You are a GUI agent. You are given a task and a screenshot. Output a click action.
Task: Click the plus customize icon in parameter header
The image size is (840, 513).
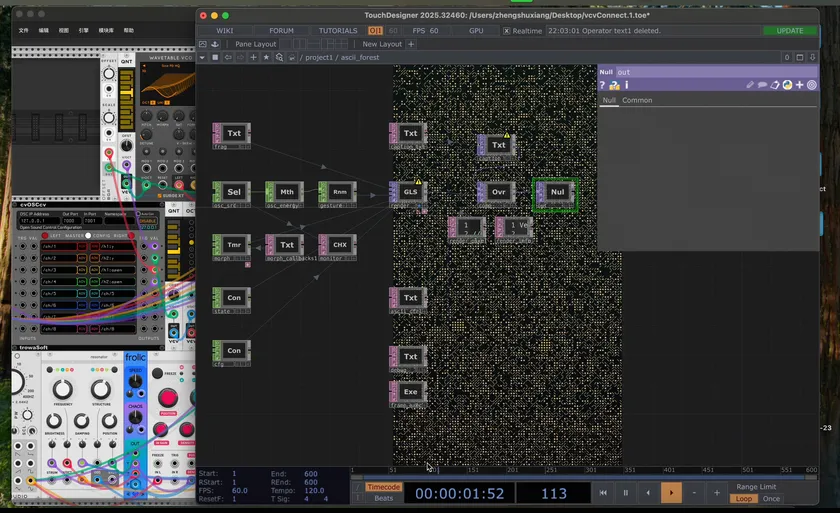799,85
